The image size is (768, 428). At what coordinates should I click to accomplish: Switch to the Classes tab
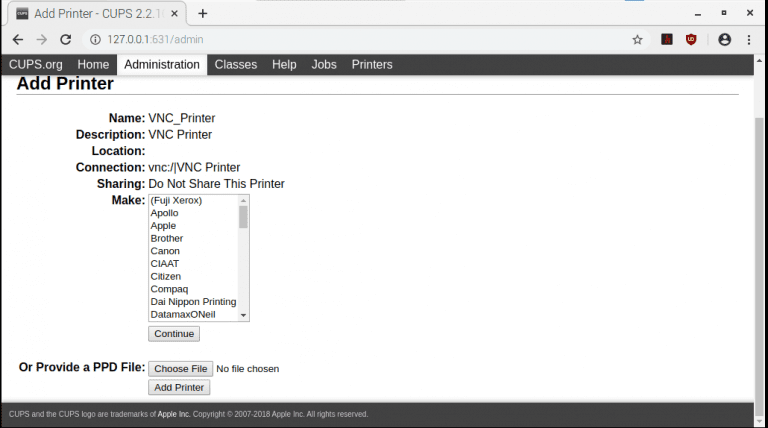tap(236, 64)
